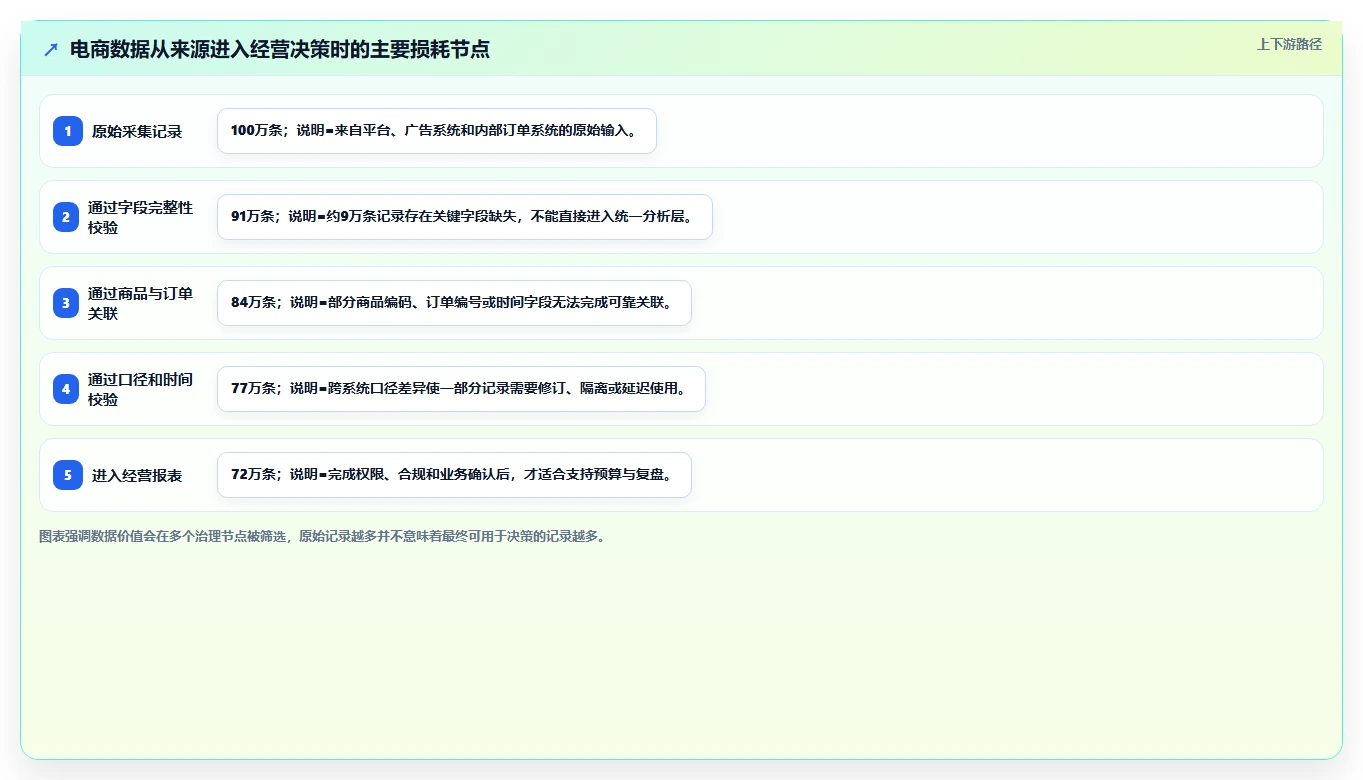Click the footnote starting 图表强调数据价值
This screenshot has width=1363, height=780.
pyautogui.click(x=322, y=536)
